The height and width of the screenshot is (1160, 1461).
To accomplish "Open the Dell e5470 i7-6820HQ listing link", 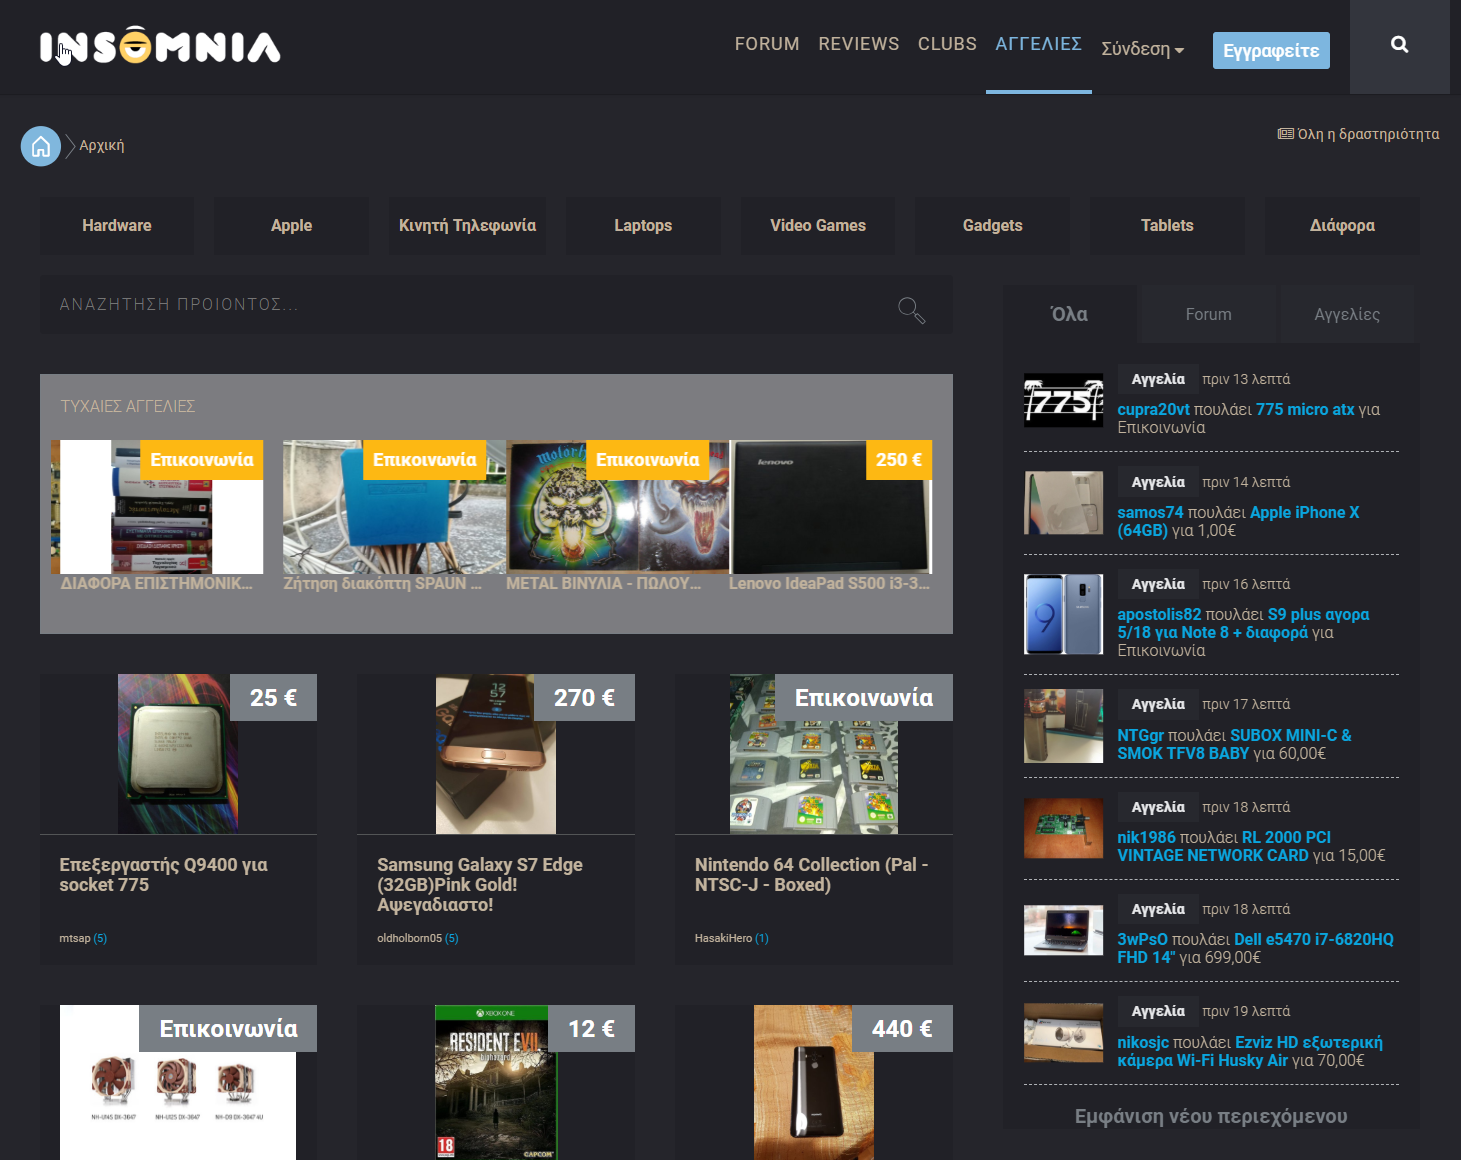I will (1255, 948).
